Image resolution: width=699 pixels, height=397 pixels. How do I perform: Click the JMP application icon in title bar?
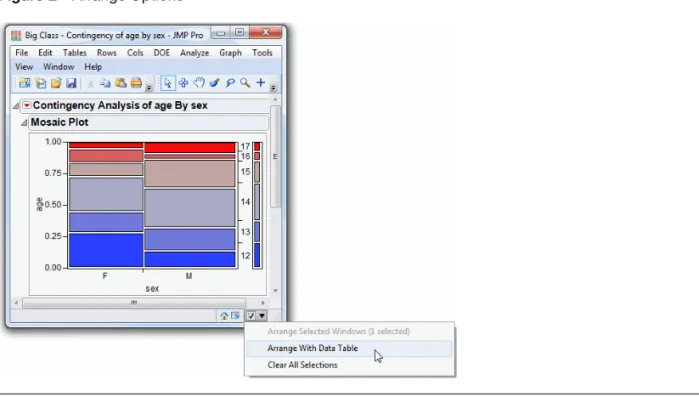(16, 35)
